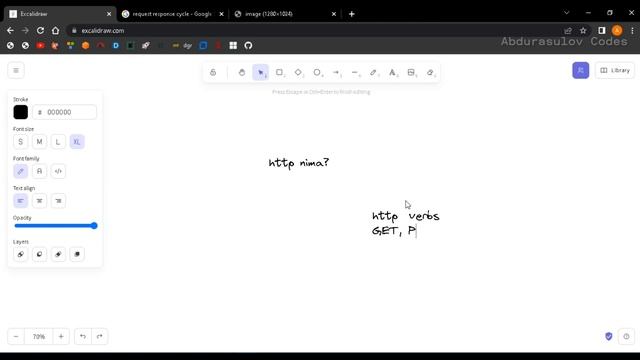
Task: Edit the stroke hex color field
Action: coord(65,112)
